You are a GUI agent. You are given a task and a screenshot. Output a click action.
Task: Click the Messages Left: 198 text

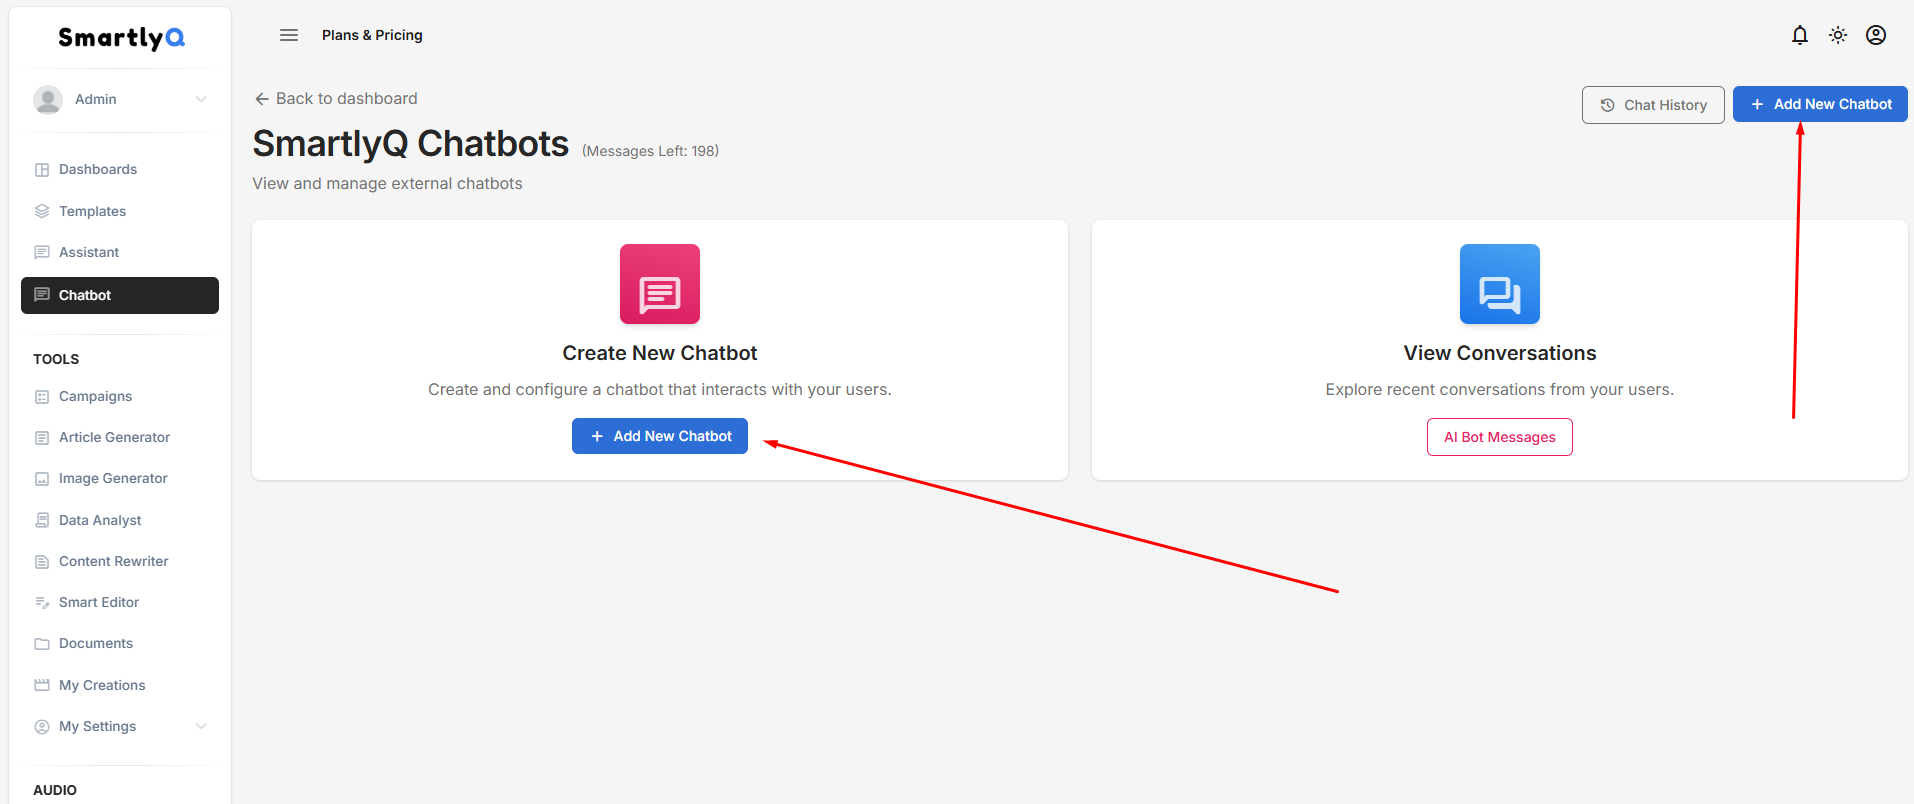[650, 151]
